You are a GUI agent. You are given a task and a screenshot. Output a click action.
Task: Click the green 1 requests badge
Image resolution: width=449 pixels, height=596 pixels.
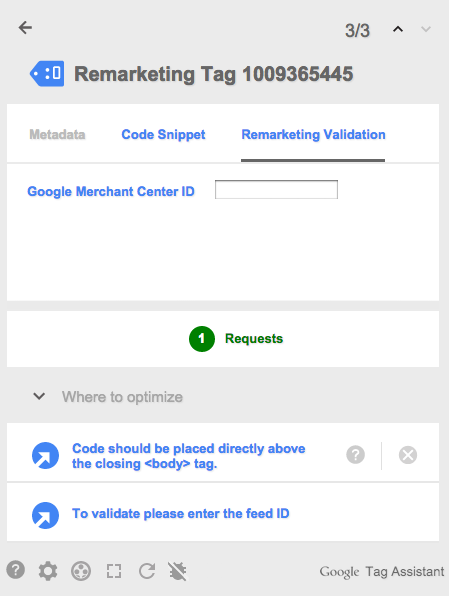click(202, 339)
